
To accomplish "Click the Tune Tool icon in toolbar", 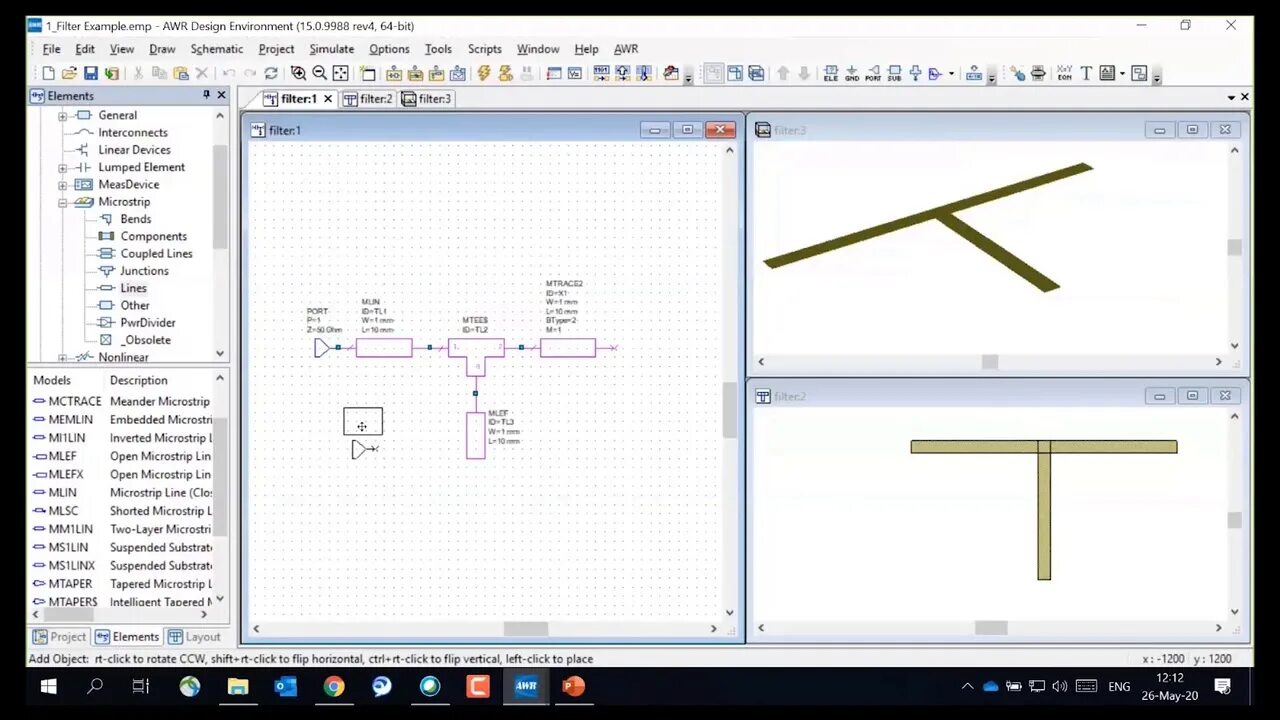I will click(1017, 73).
